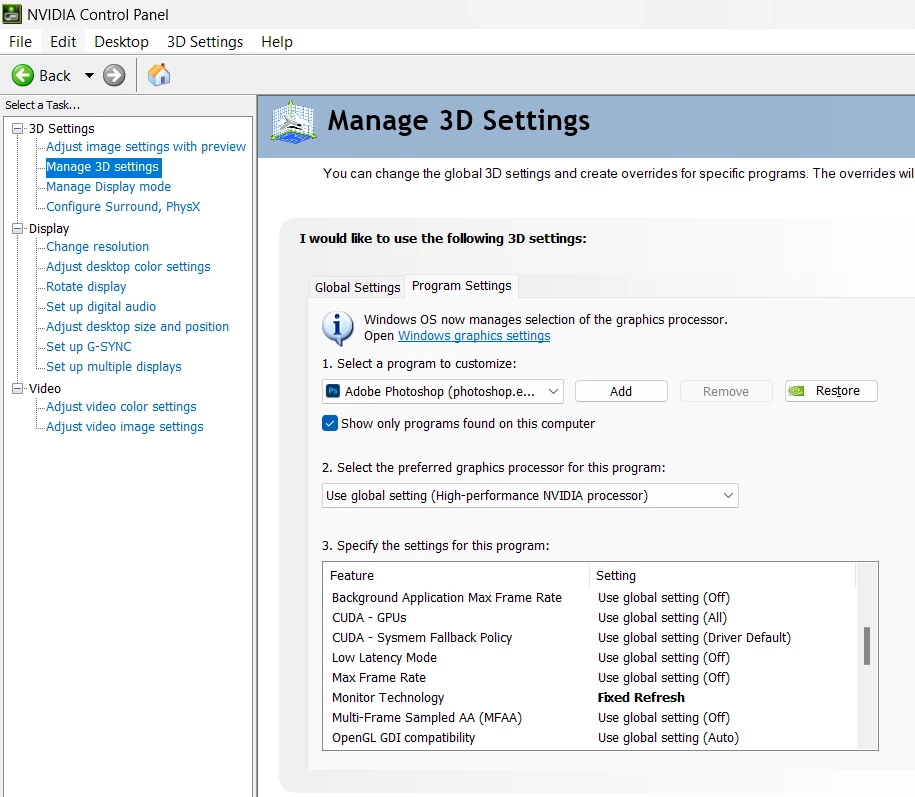Screen dimensions: 915x797
Task: Open Set up G-SYNC
Action: pos(89,347)
